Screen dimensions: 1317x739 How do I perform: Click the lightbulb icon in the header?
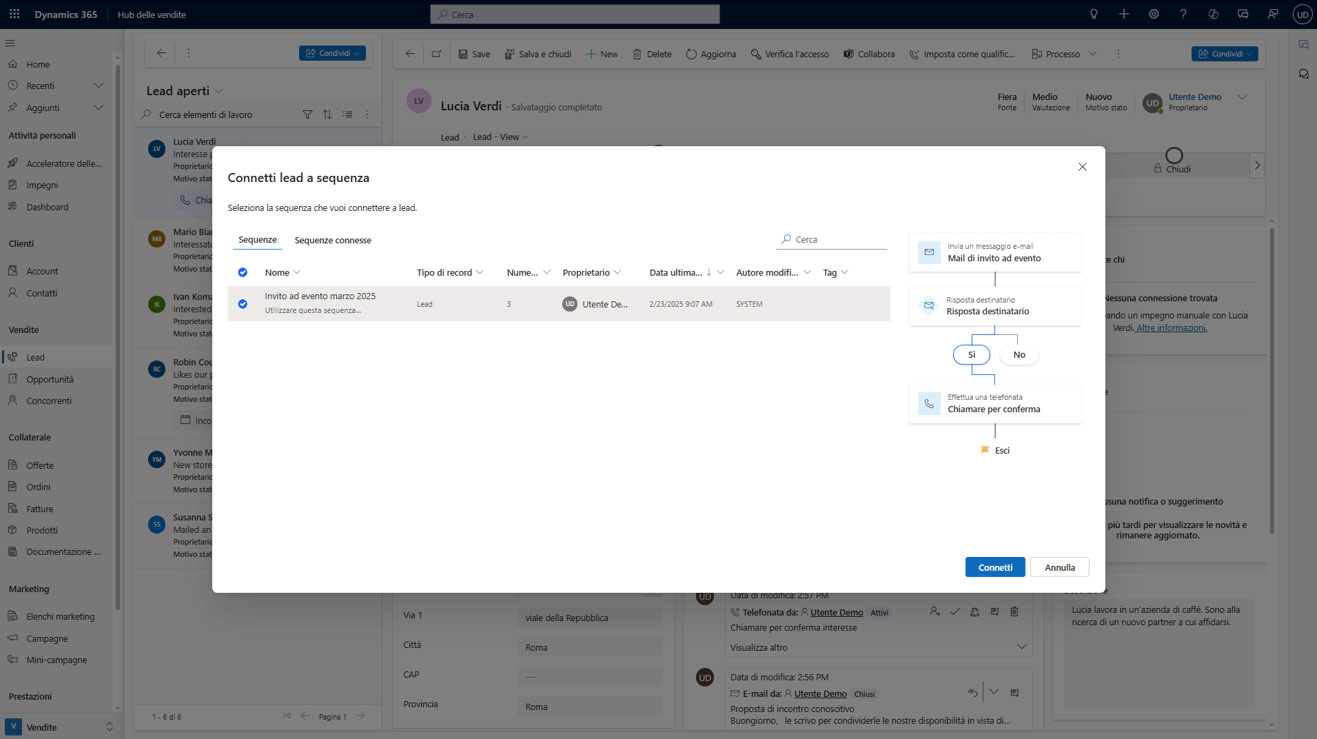1094,14
